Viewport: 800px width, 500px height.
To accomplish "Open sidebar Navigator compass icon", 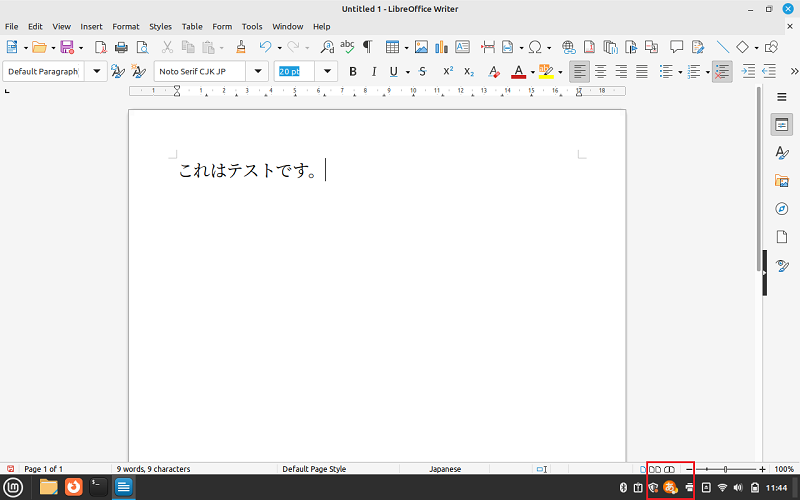I will [x=781, y=209].
